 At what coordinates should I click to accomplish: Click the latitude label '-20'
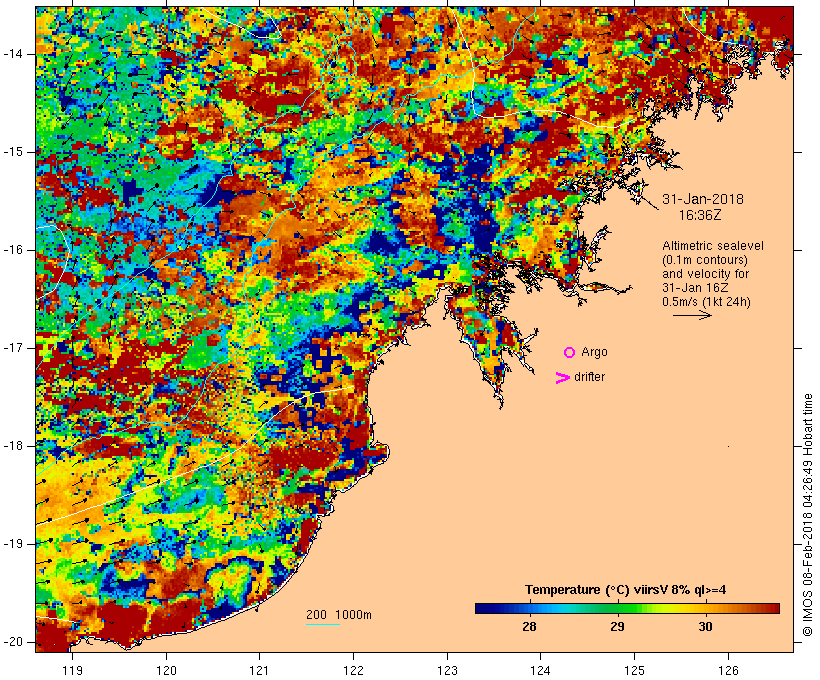[x=13, y=642]
